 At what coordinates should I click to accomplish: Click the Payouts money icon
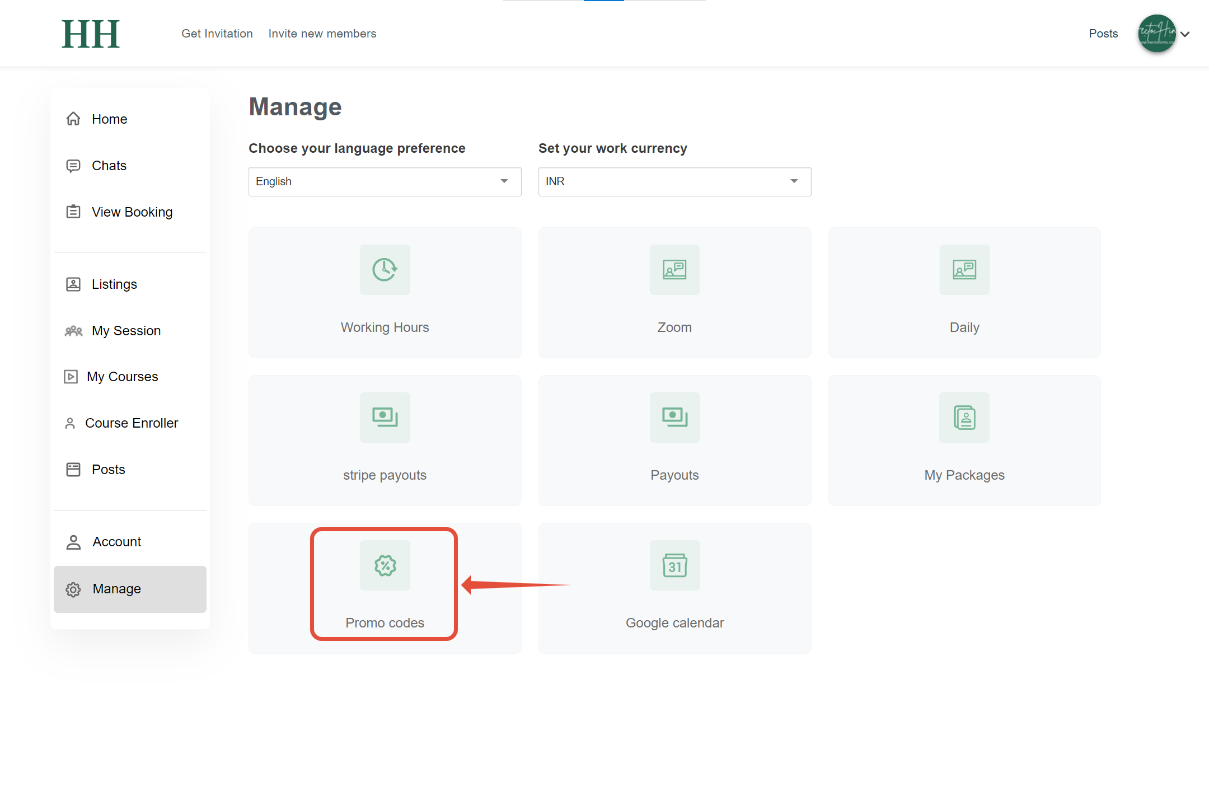675,417
